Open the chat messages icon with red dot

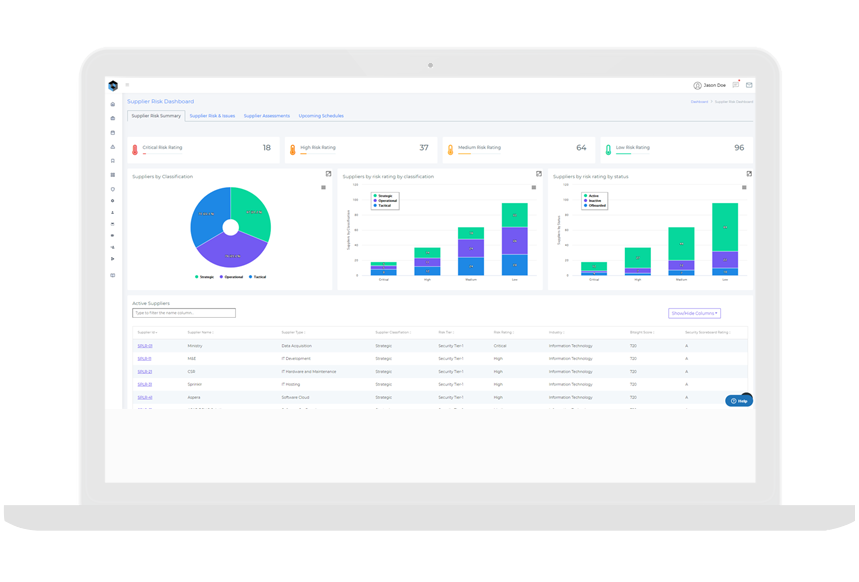(x=736, y=85)
